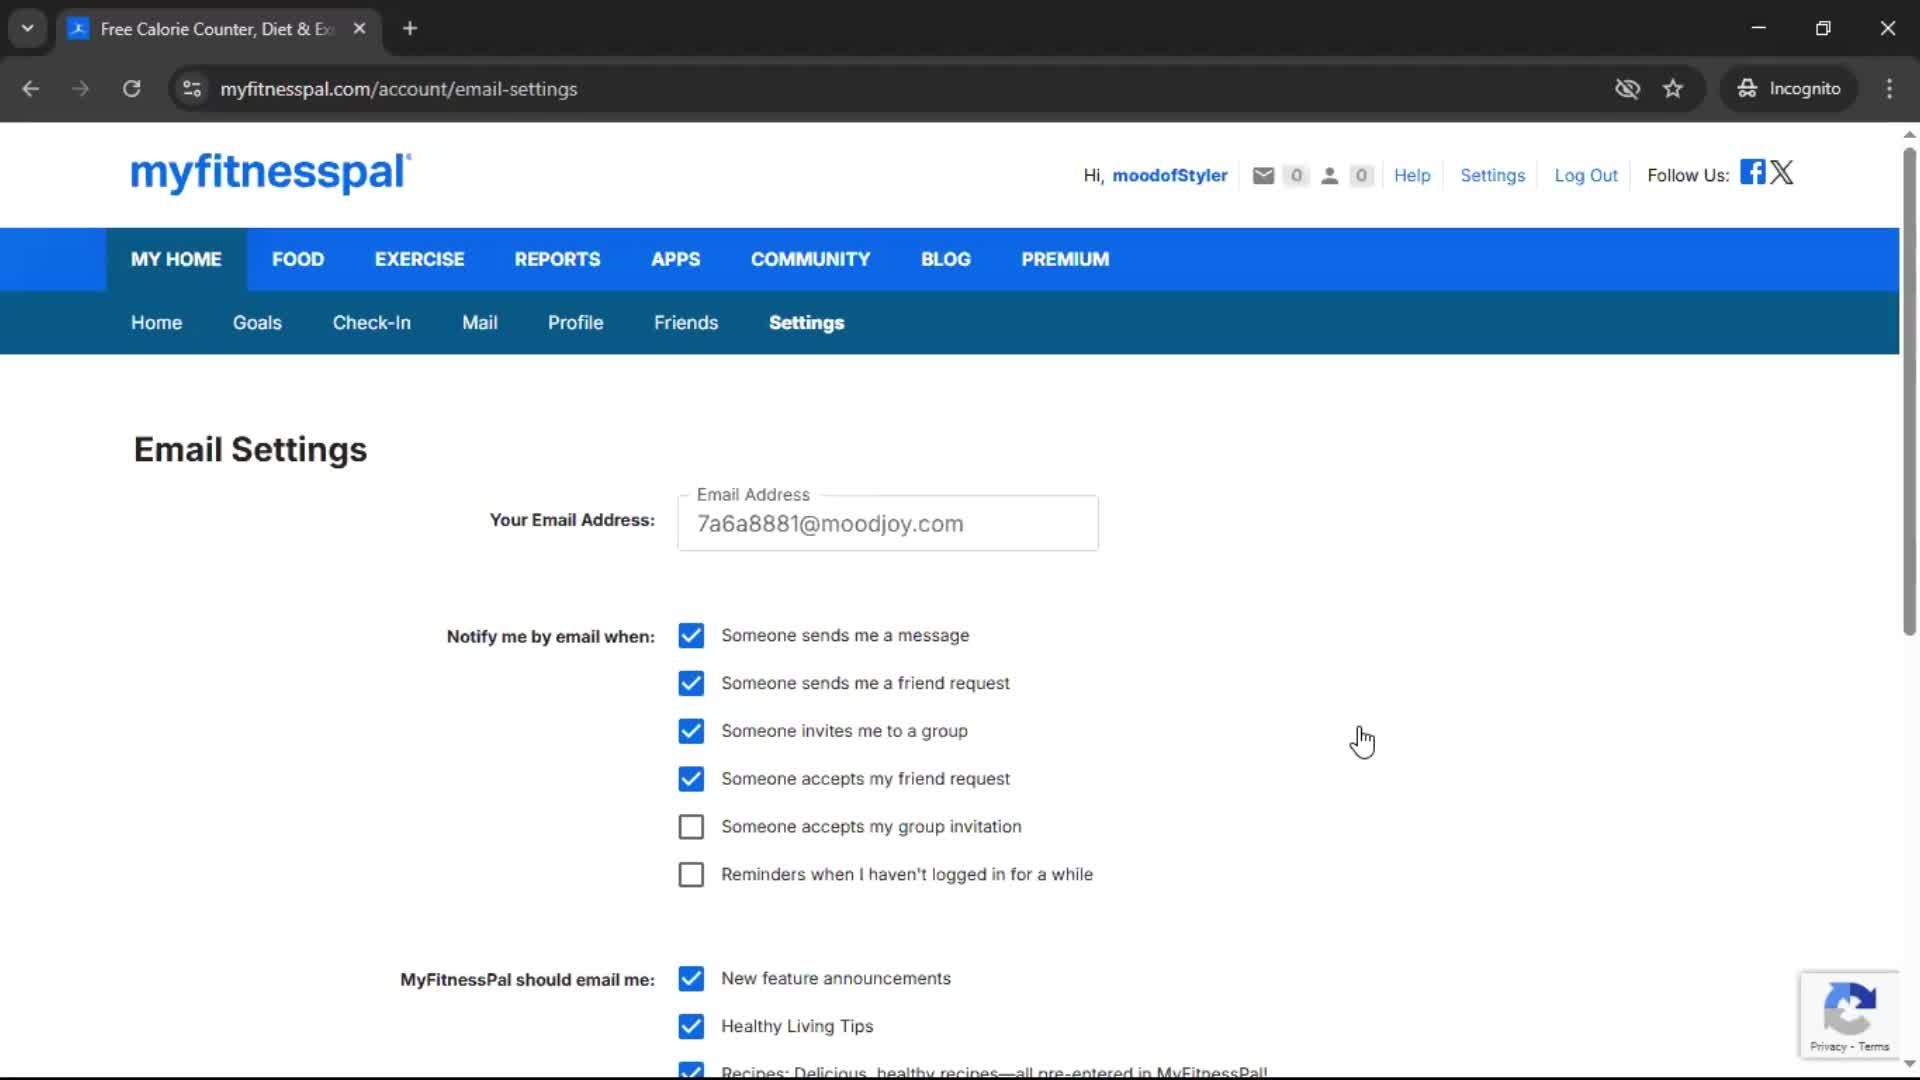
Task: Click the Privacy link in reCAPTCHA badge
Action: 1827,1047
